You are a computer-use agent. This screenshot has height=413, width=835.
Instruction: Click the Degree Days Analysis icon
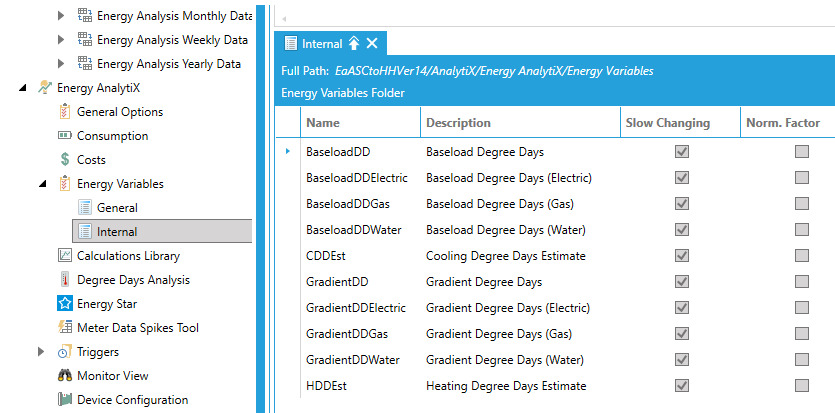[x=65, y=280]
